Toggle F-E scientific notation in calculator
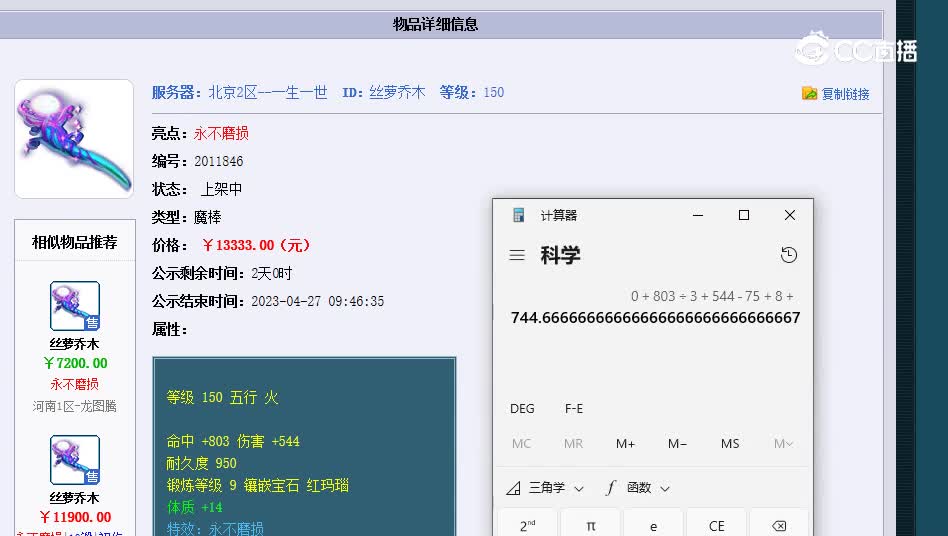 [x=574, y=408]
